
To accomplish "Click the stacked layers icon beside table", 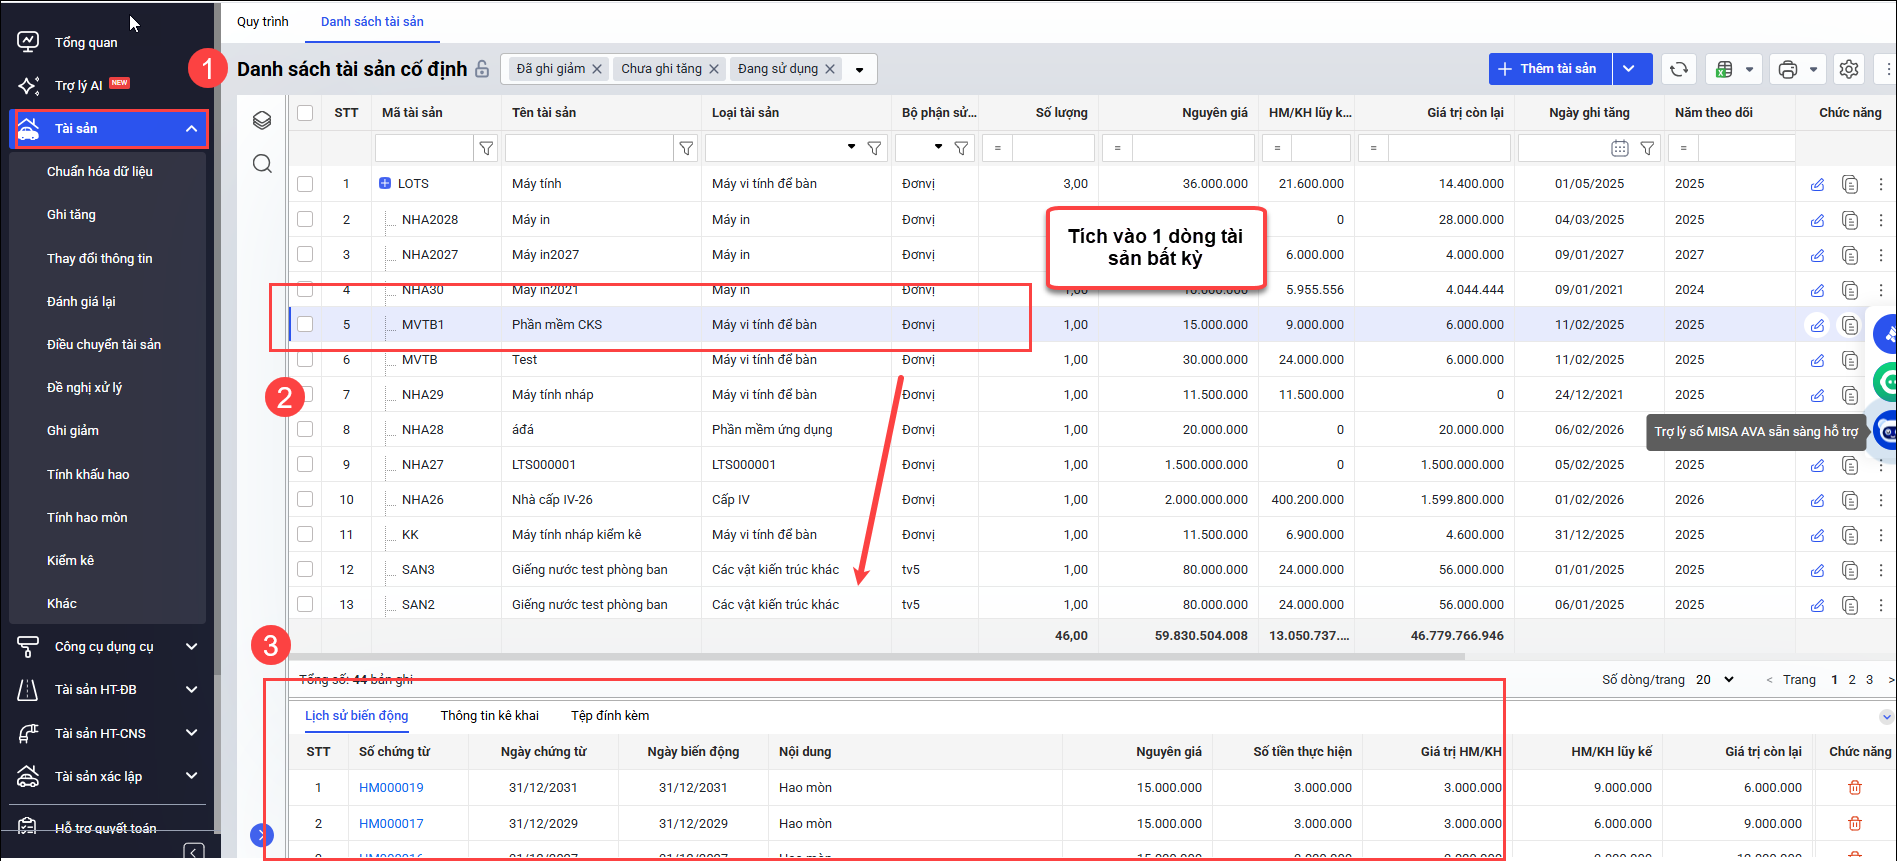I will pyautogui.click(x=262, y=121).
